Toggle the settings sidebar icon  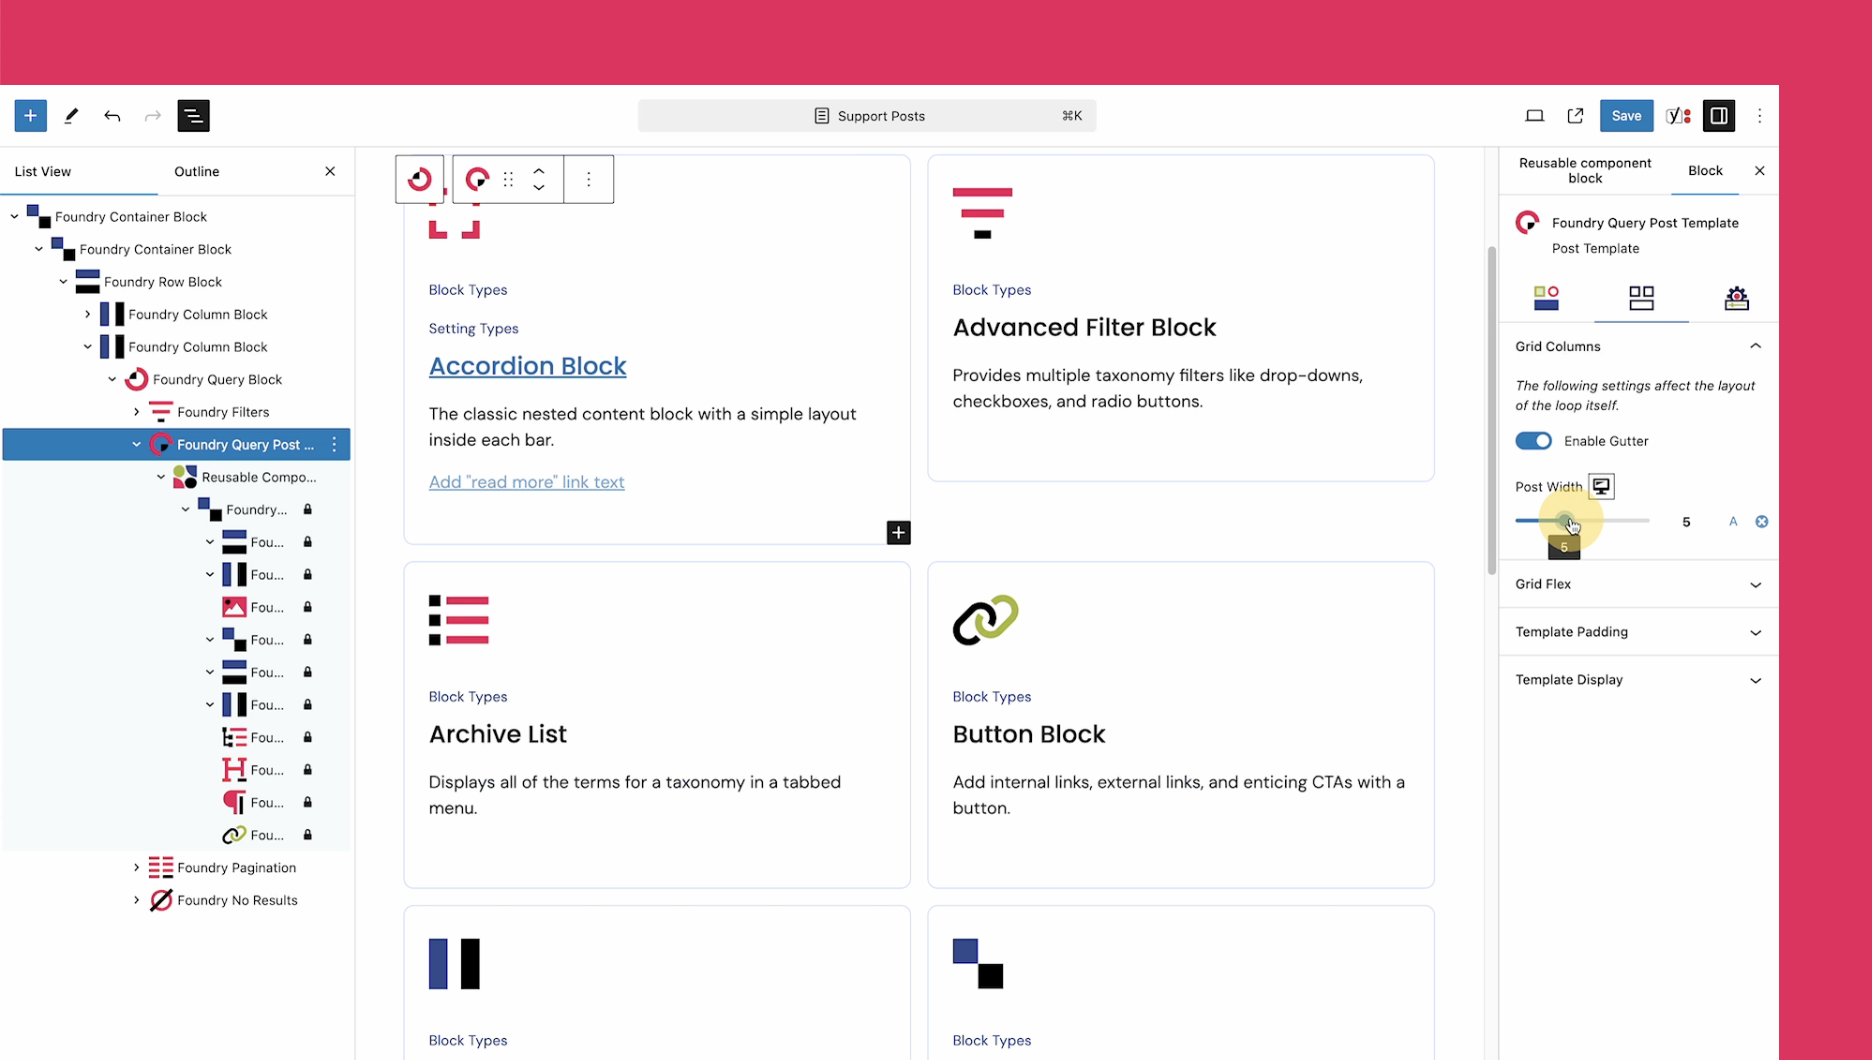(1719, 116)
